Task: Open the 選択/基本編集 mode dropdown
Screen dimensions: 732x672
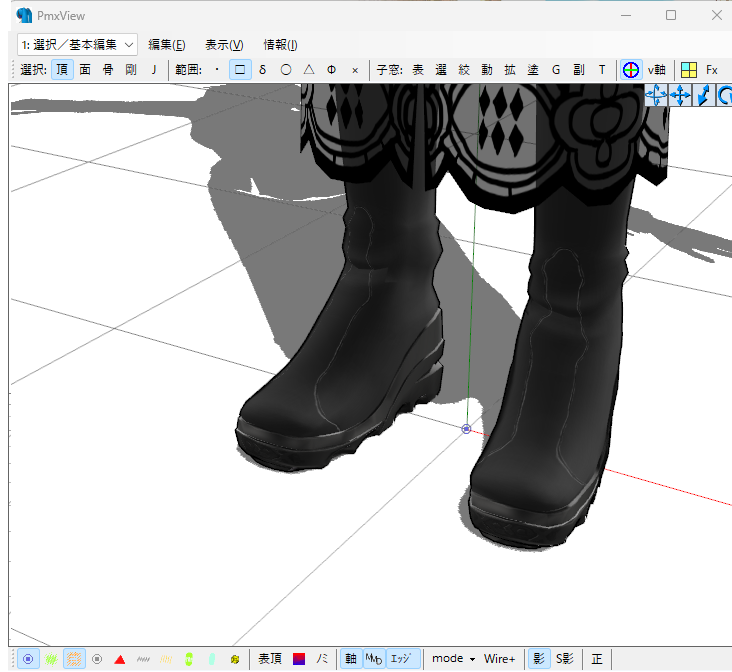Action: (x=76, y=44)
